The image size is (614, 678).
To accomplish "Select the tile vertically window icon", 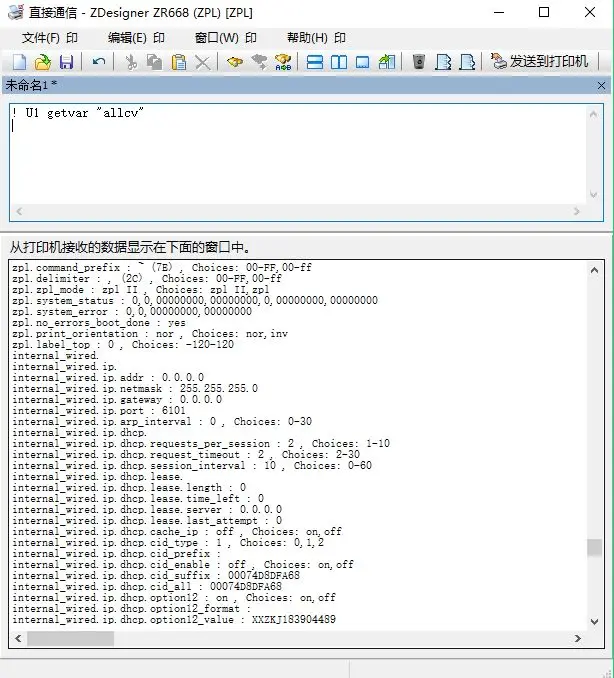I will pos(339,62).
